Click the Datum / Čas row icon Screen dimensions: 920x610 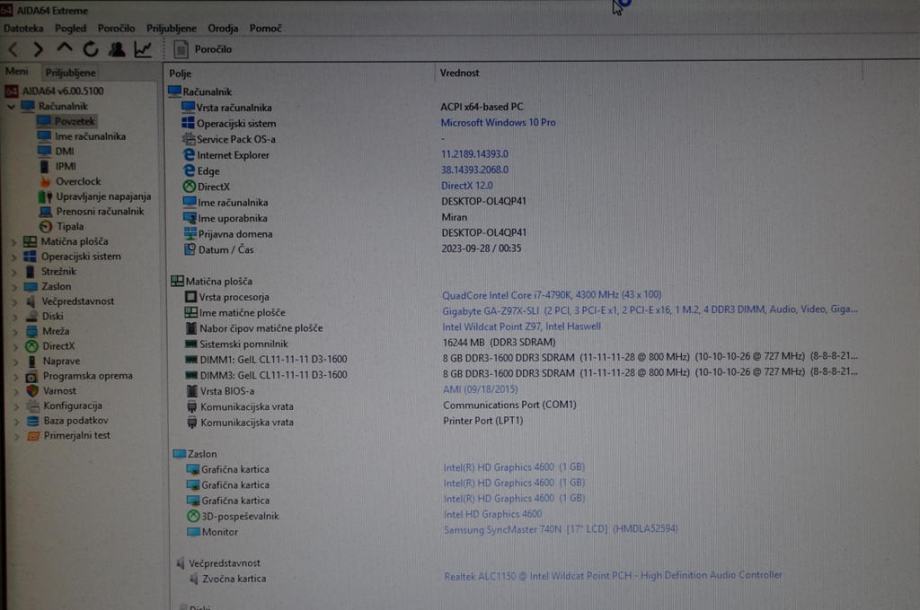pos(190,249)
